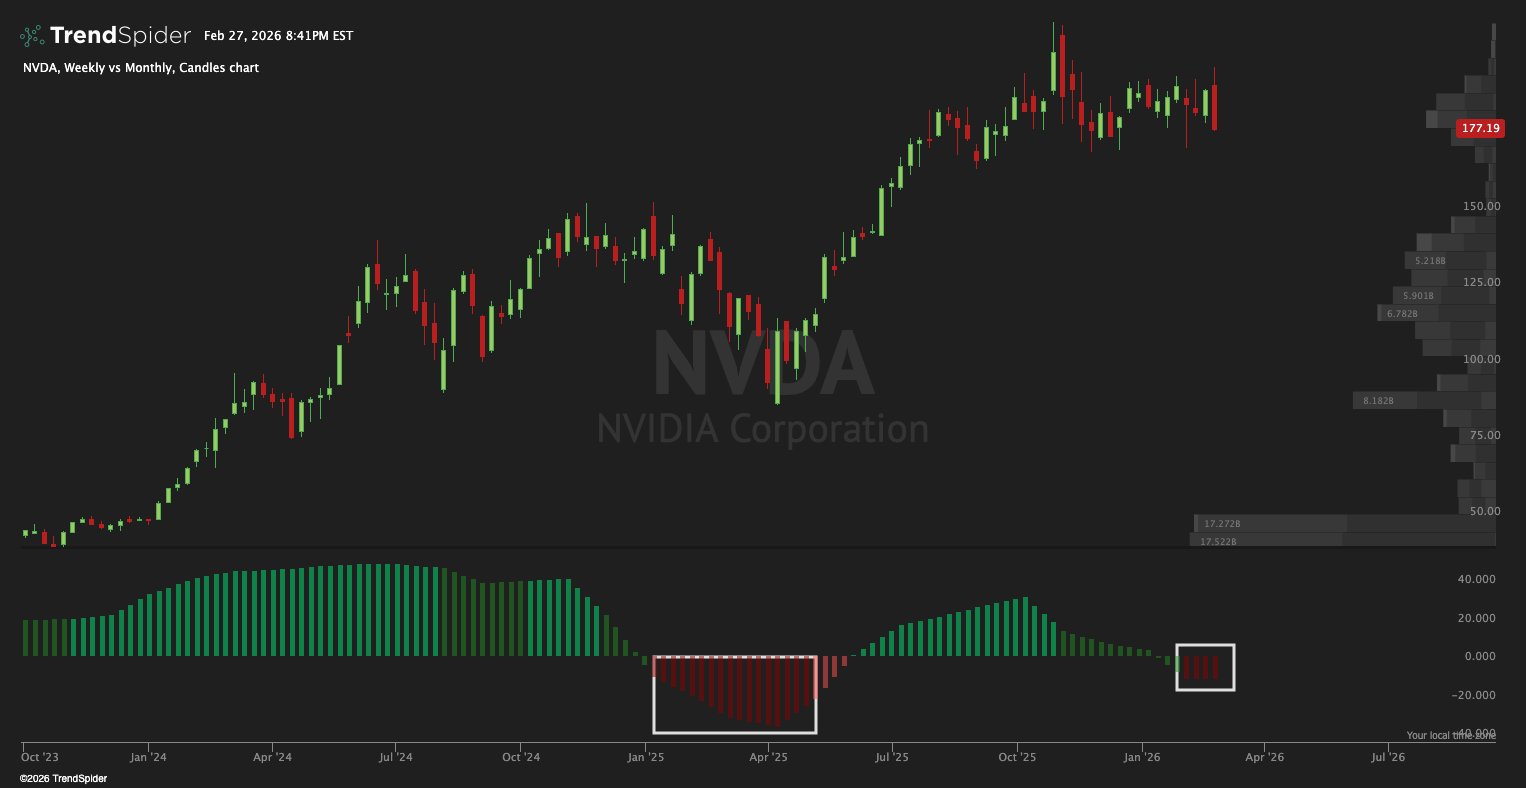Click the -20.000 indicator axis label

[x=1474, y=695]
